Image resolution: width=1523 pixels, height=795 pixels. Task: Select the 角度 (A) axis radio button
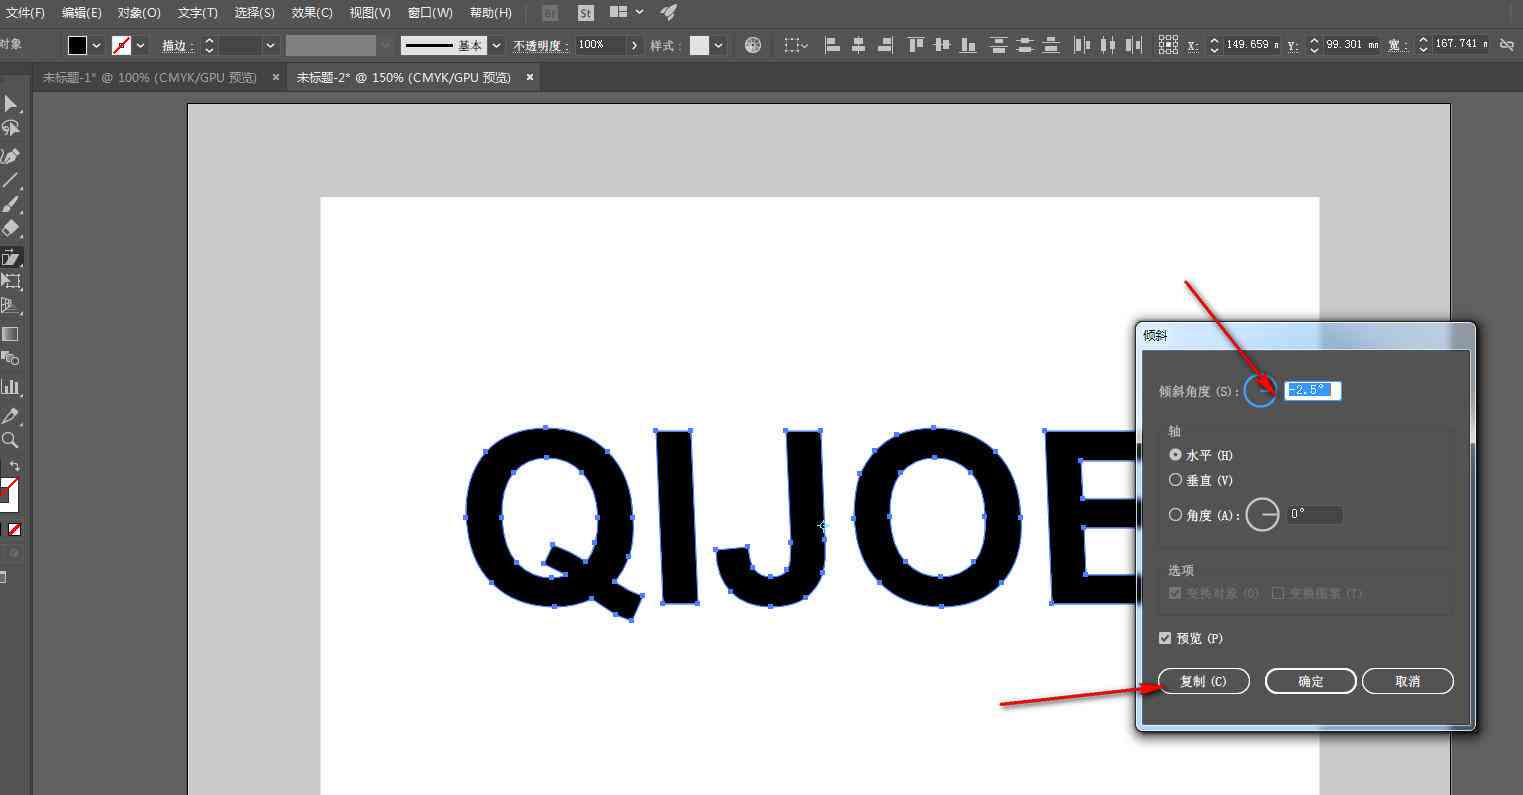click(1176, 515)
